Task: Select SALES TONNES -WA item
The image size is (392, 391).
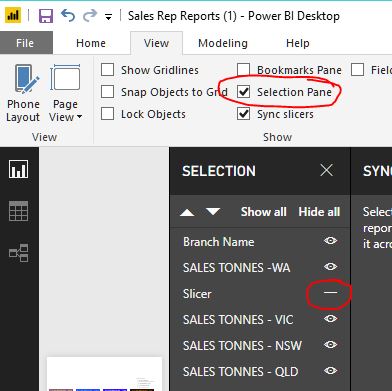Action: [x=236, y=268]
